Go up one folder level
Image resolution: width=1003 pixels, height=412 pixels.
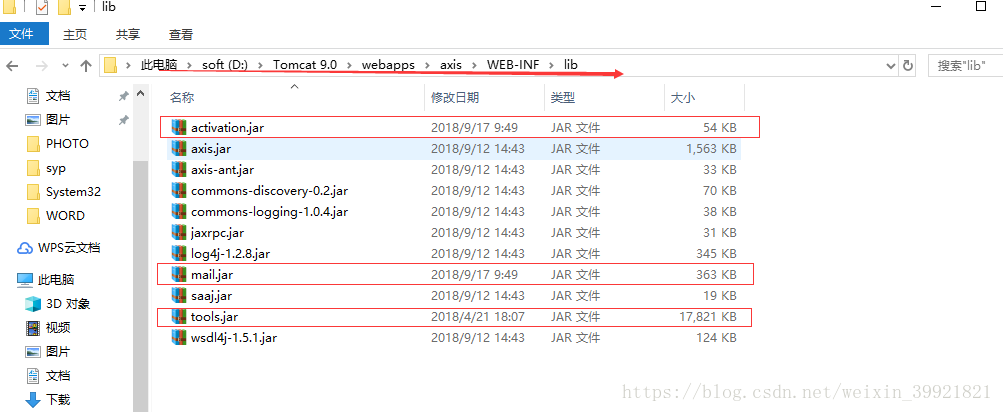coord(86,65)
